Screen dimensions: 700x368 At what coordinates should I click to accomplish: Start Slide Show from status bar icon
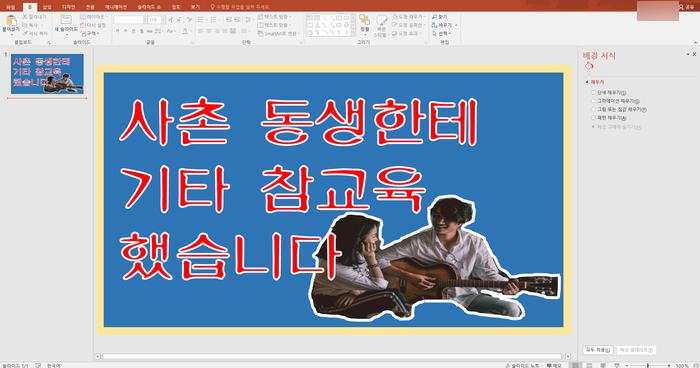617,365
